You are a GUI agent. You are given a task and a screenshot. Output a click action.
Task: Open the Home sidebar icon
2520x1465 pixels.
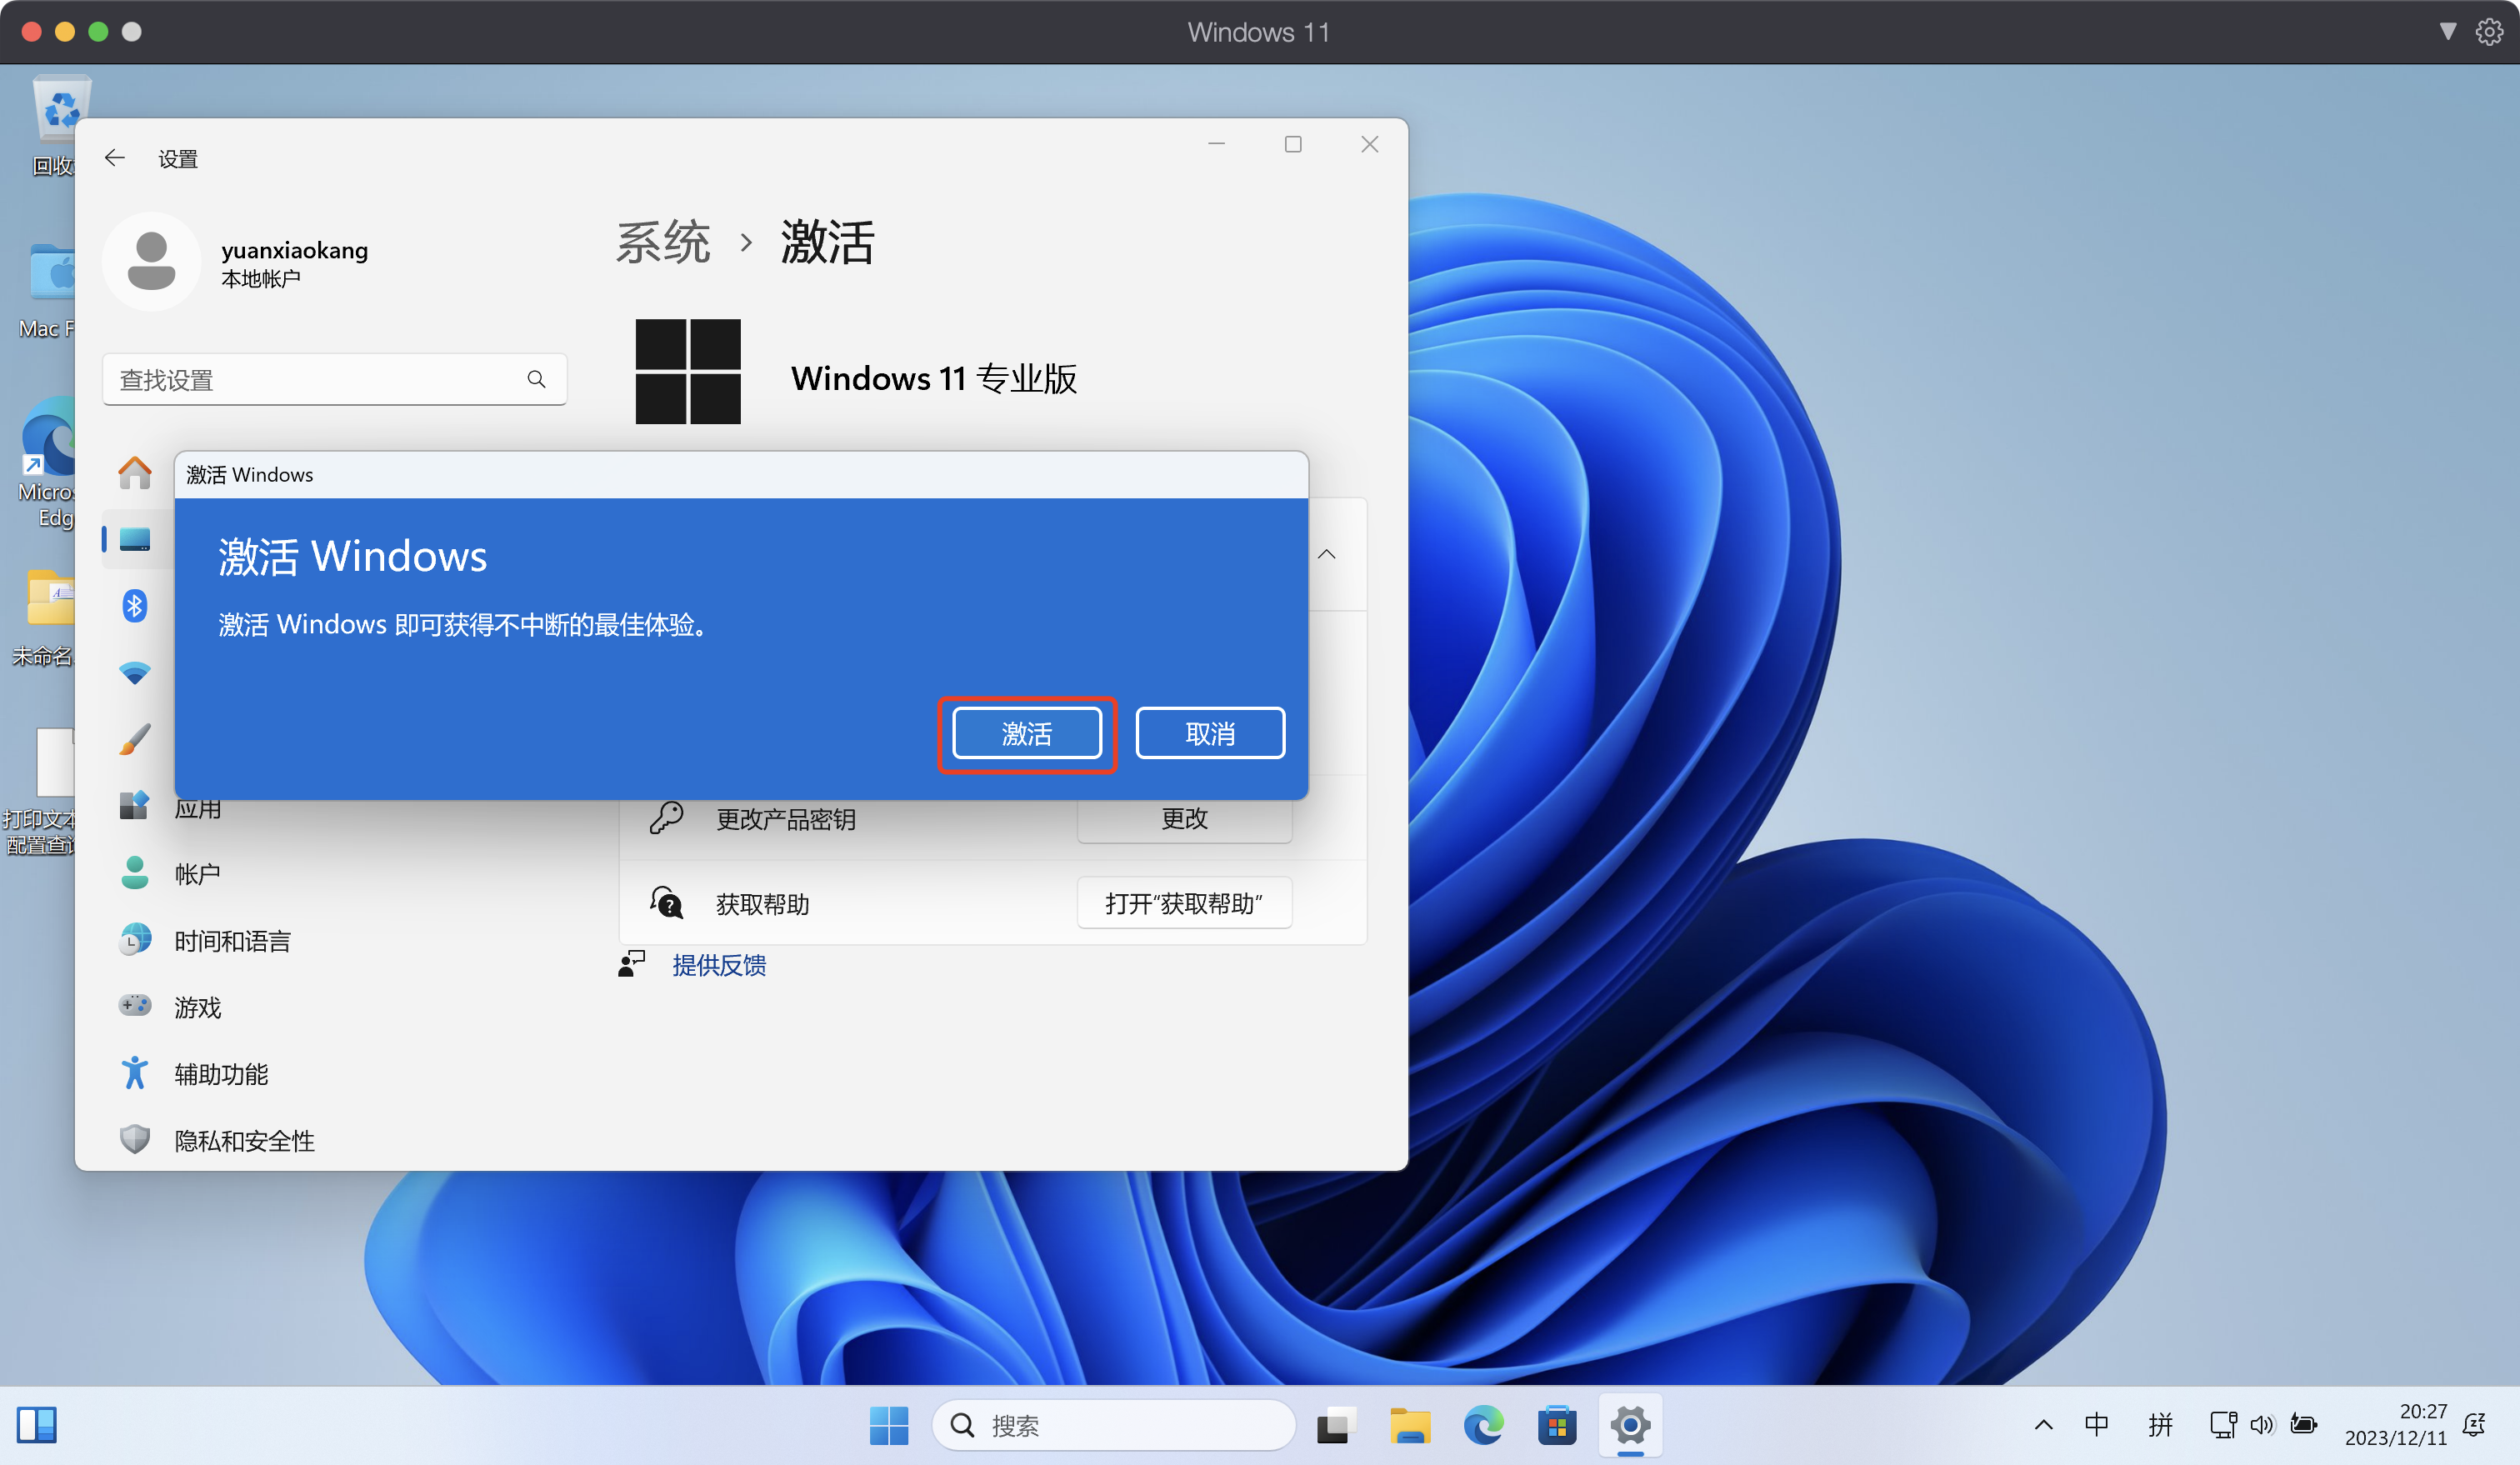tap(135, 472)
